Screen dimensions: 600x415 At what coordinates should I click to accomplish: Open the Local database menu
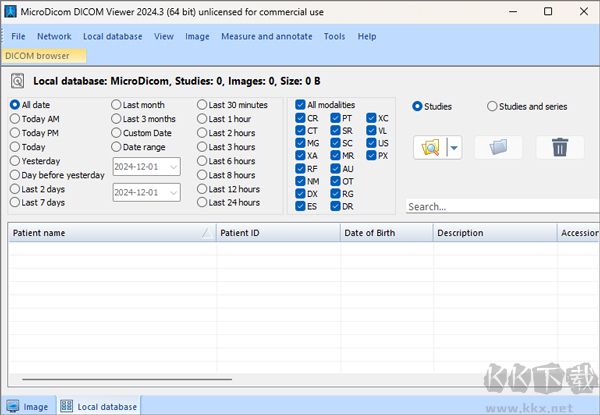pyautogui.click(x=112, y=36)
